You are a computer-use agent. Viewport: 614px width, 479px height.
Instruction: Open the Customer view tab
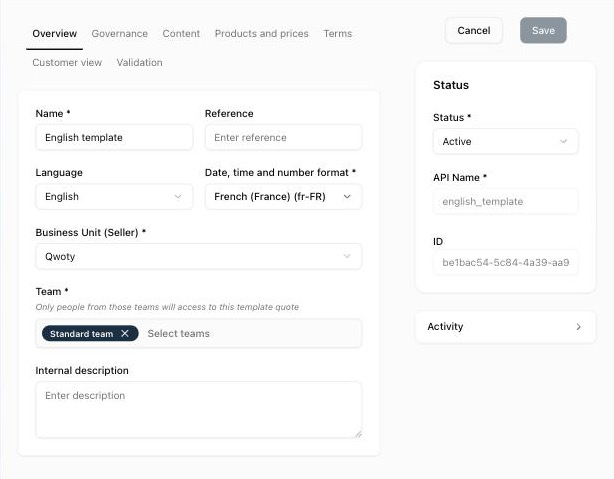[x=67, y=63]
